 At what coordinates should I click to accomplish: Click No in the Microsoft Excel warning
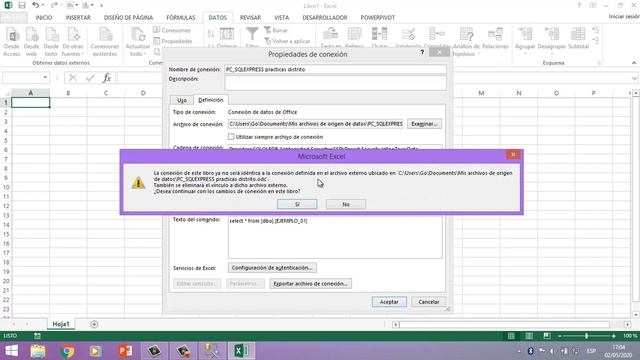coord(346,204)
